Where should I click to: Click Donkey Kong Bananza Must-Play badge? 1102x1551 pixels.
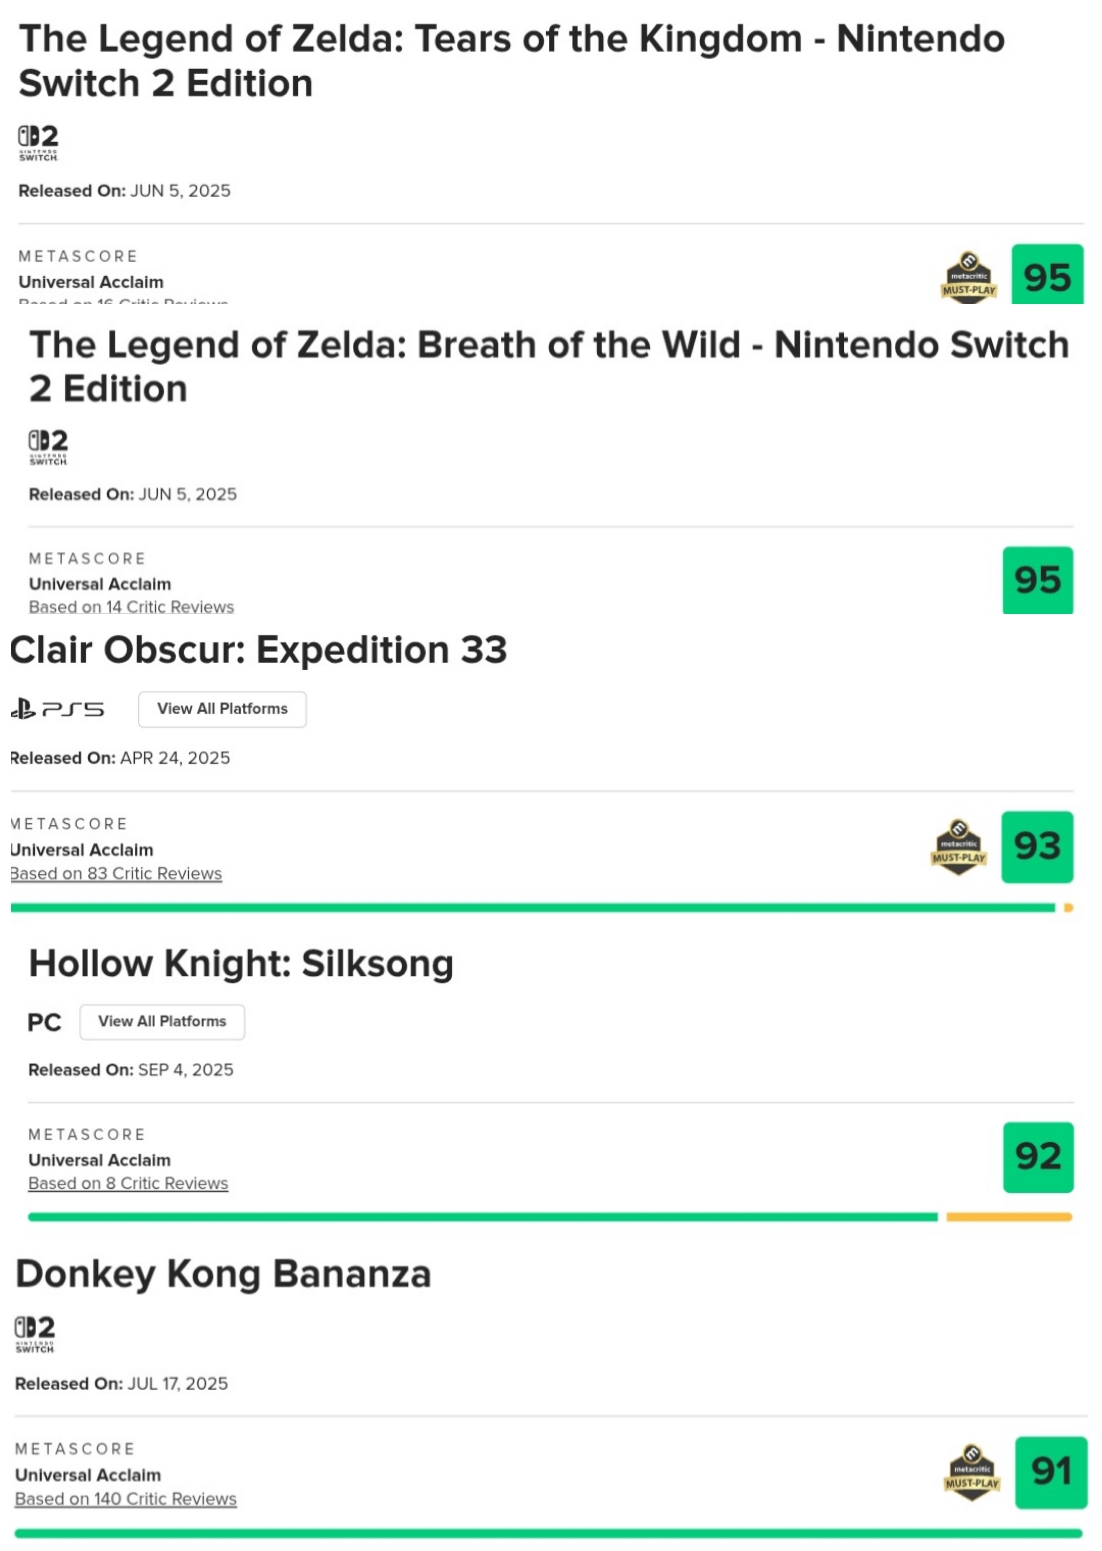[971, 1472]
